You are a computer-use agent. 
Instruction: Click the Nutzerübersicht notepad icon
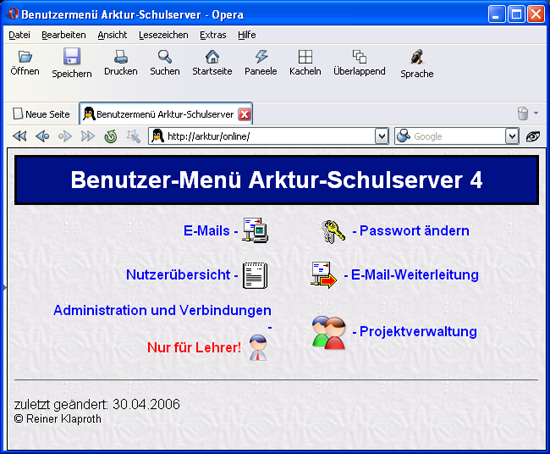(x=255, y=275)
